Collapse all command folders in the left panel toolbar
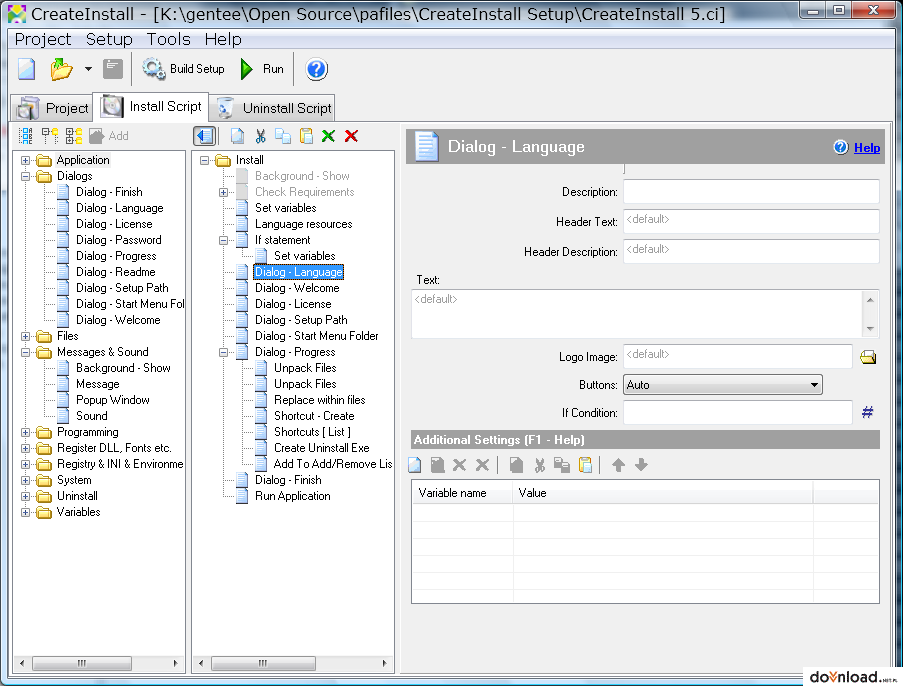903x686 pixels. [x=50, y=136]
